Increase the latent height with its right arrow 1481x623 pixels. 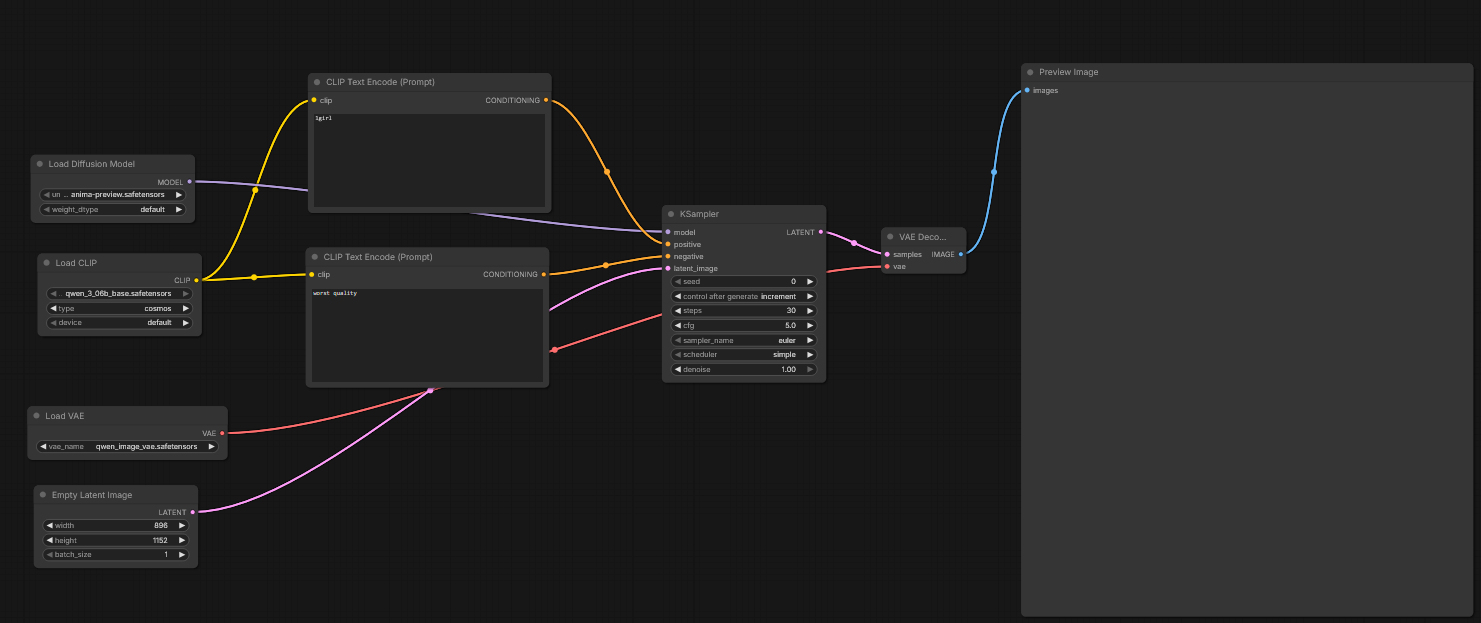182,540
